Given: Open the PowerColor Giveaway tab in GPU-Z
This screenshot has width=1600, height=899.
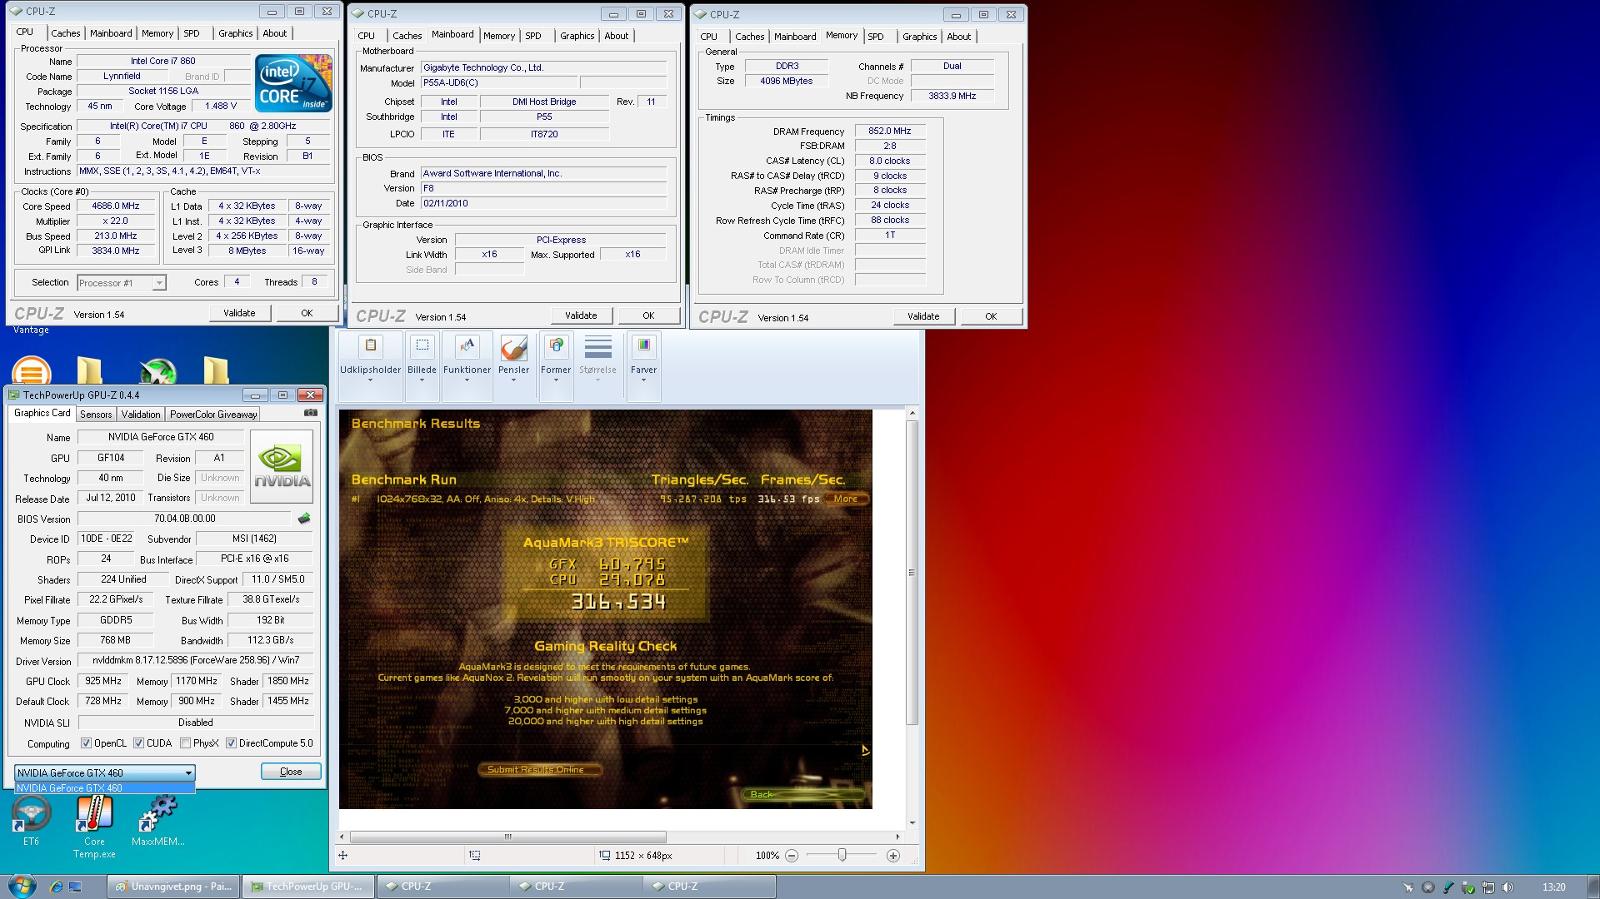Looking at the screenshot, I should pyautogui.click(x=213, y=414).
